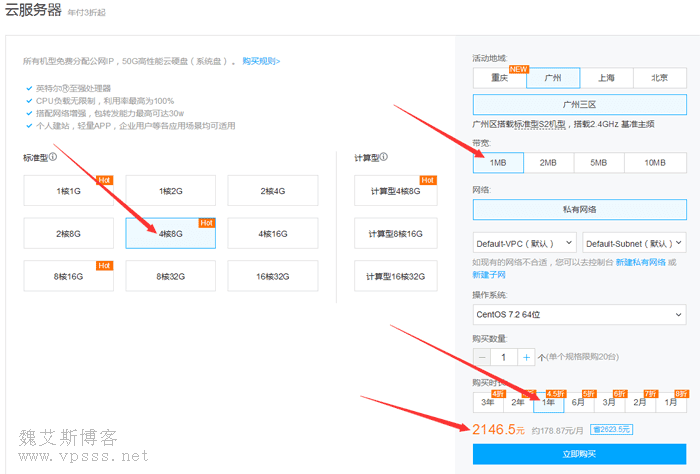Viewport: 700px width, 474px height.
Task: Click the purchase quantity input field
Action: [x=504, y=357]
